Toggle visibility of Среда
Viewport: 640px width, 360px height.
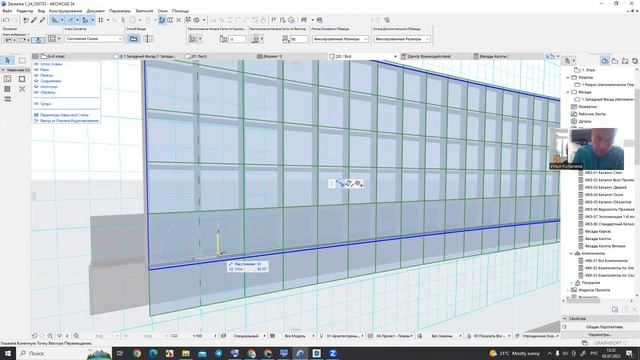point(36,104)
